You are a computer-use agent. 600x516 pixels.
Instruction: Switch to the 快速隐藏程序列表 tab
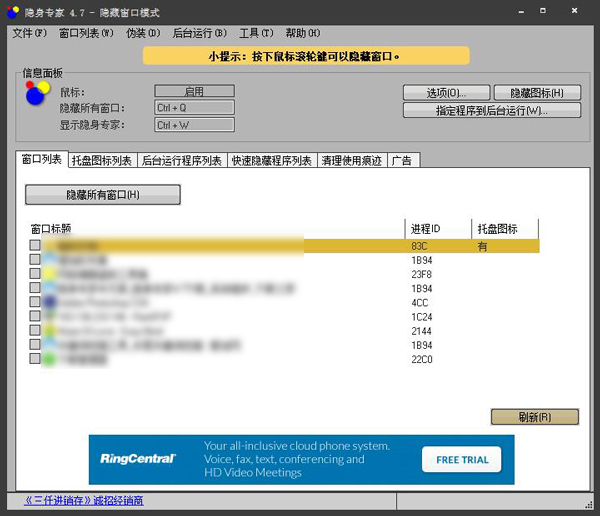(x=272, y=160)
